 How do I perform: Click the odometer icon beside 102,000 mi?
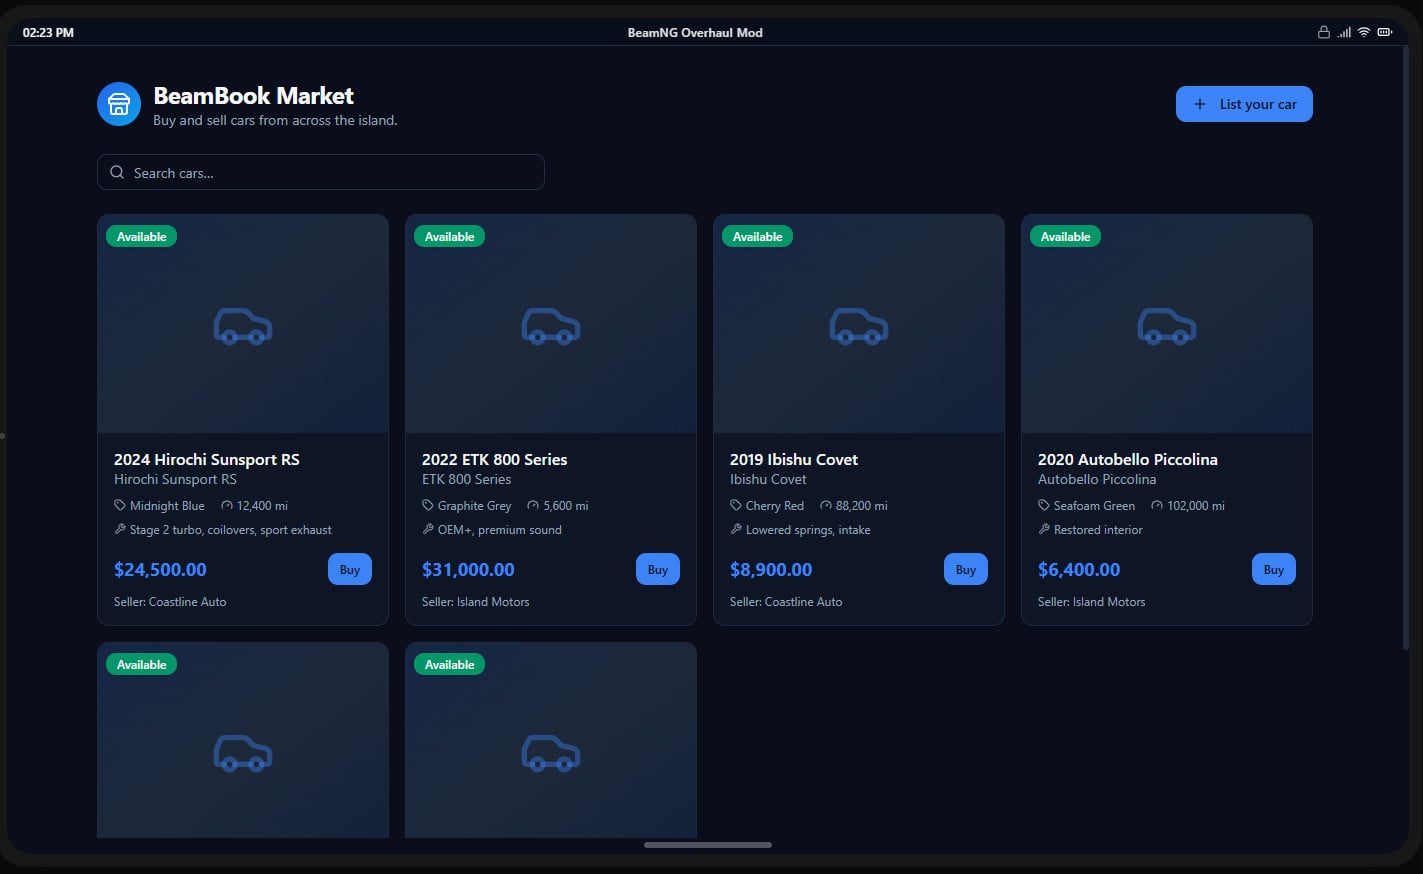[x=1157, y=505]
